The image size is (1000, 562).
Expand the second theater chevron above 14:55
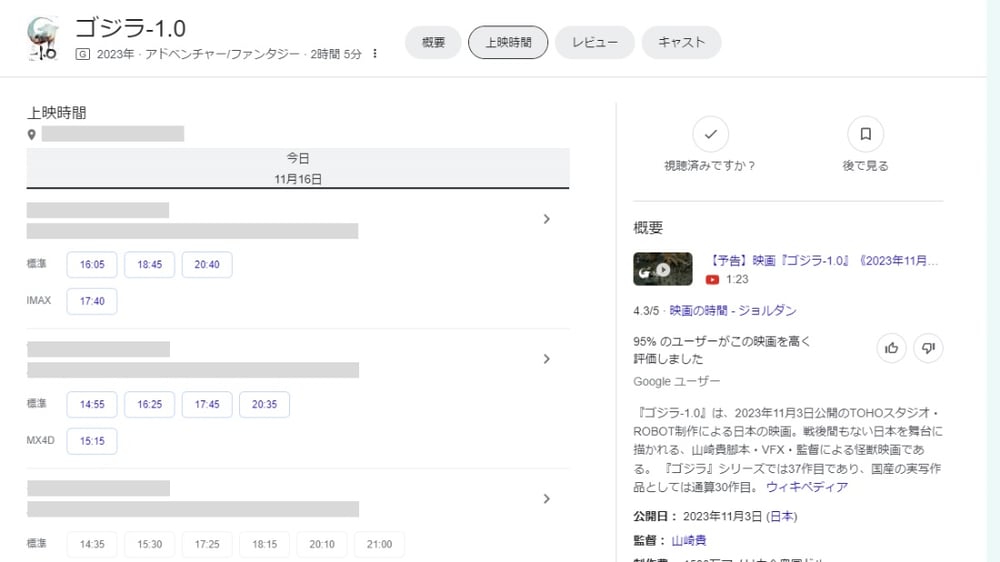(547, 359)
